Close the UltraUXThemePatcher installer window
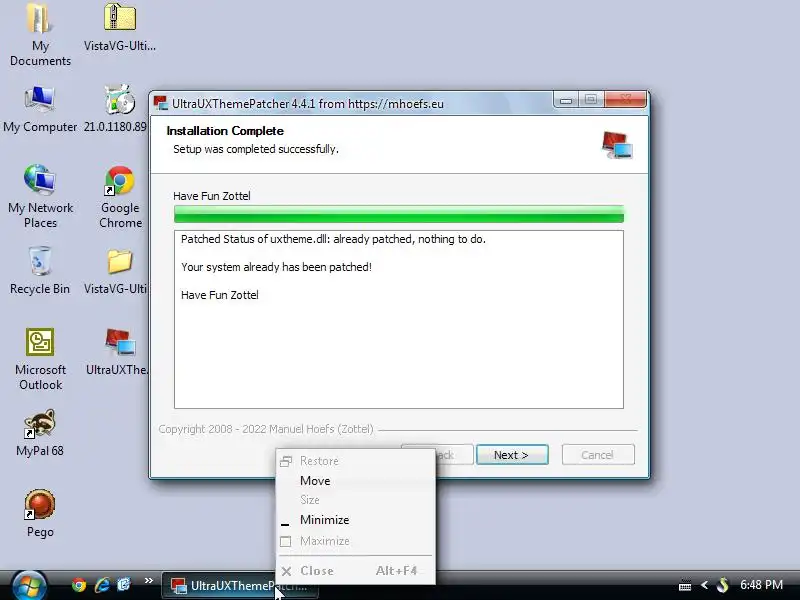 (x=626, y=99)
